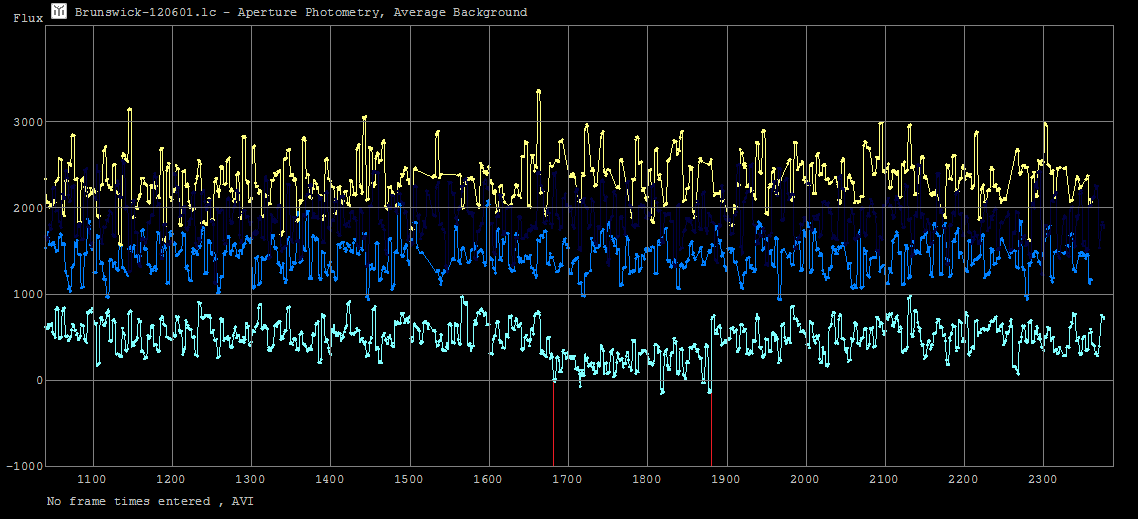Click the 1100 frame axis label
This screenshot has height=519, width=1138.
pyautogui.click(x=92, y=479)
